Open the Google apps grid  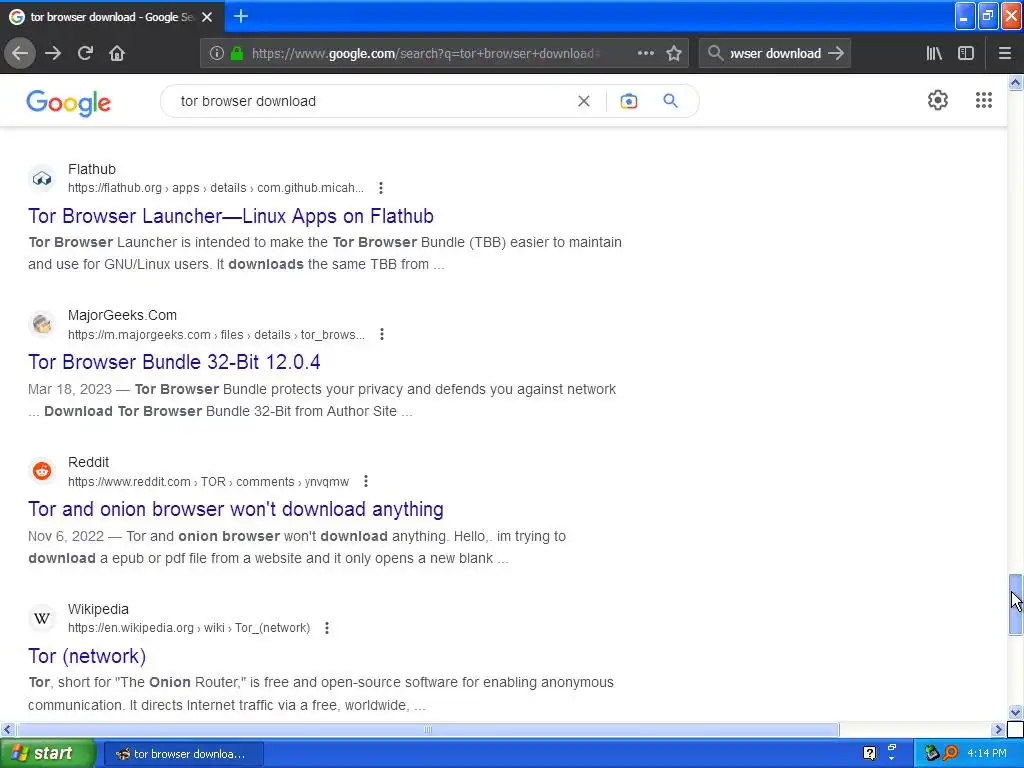pos(984,100)
